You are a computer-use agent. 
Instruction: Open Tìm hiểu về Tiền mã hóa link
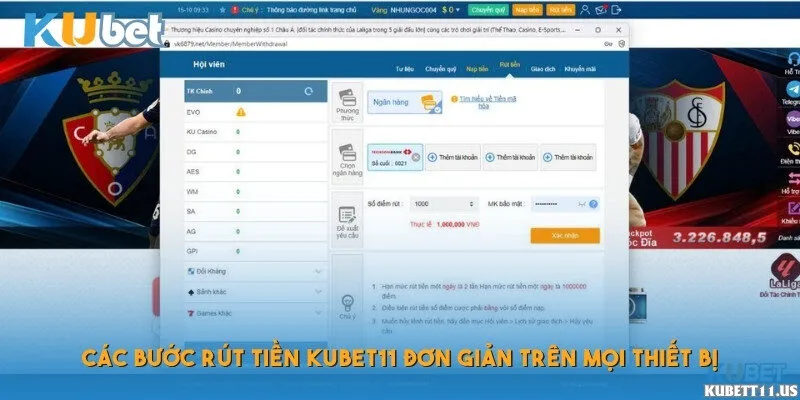[x=488, y=102]
